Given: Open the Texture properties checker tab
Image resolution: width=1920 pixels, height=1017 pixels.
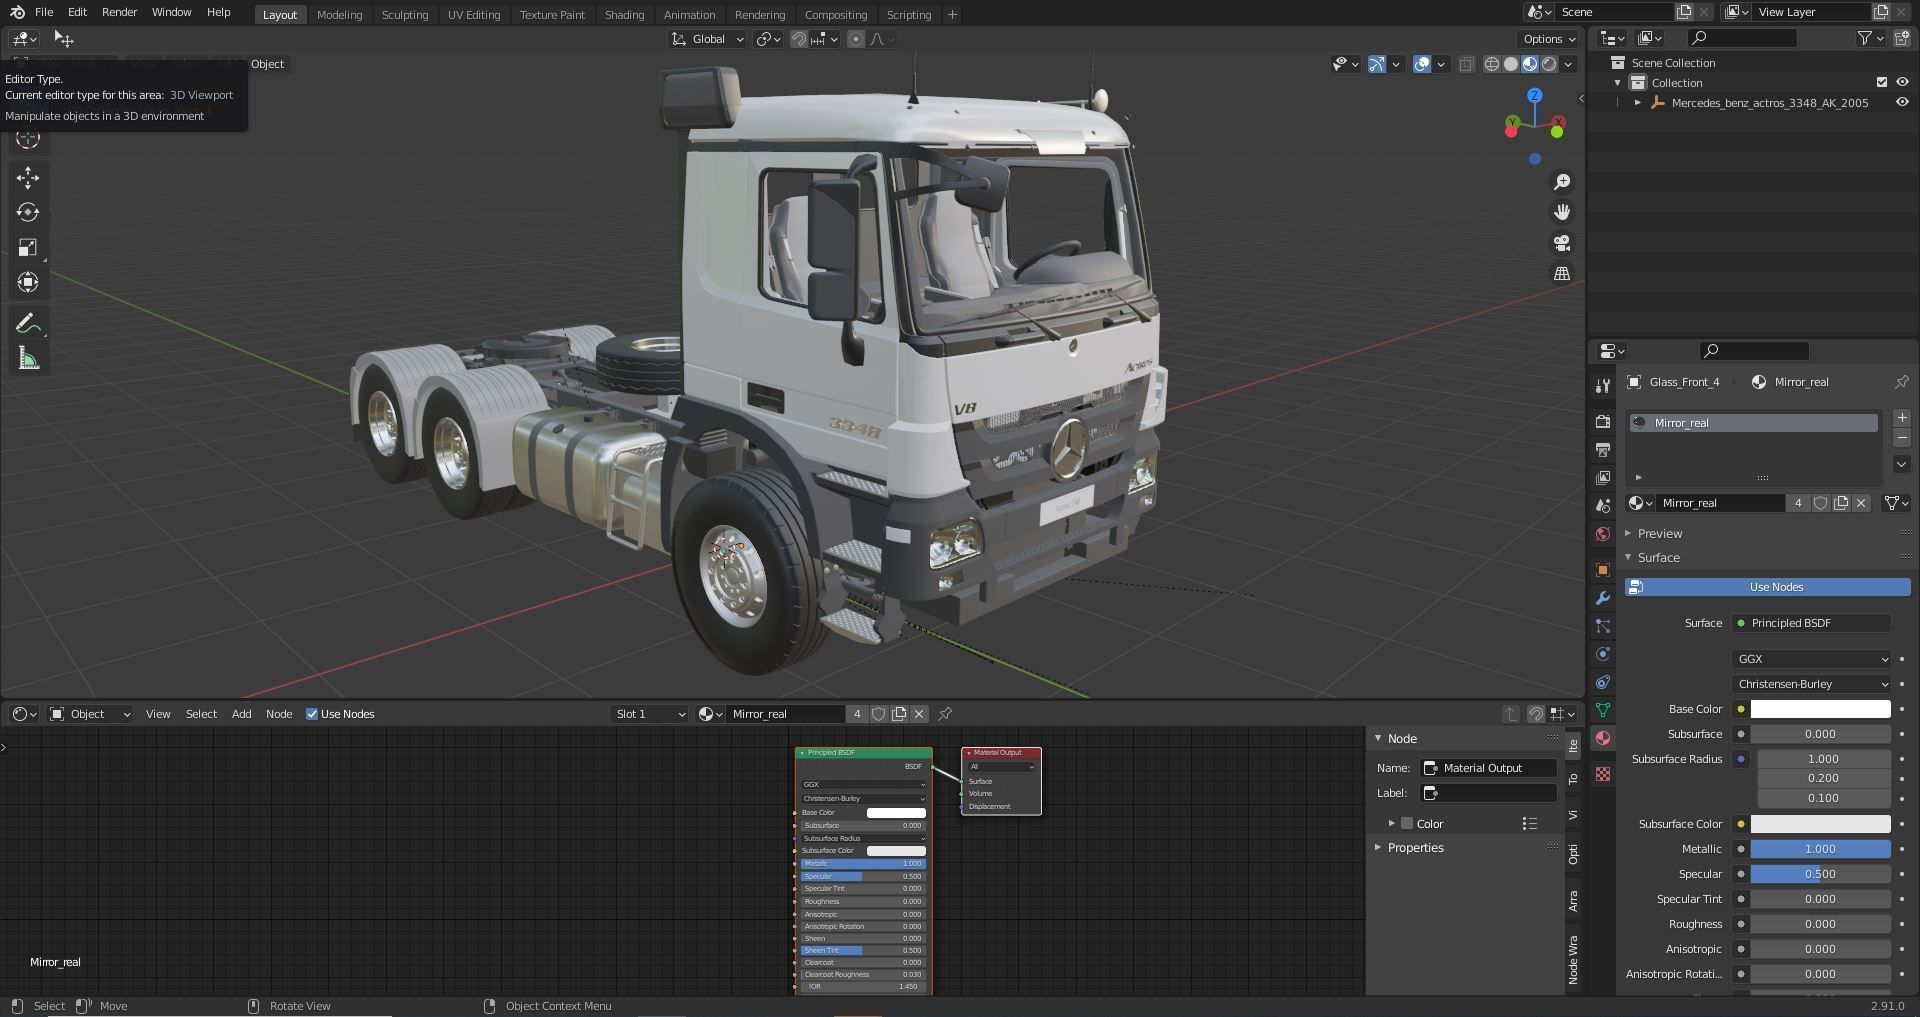Looking at the screenshot, I should coord(1603,774).
